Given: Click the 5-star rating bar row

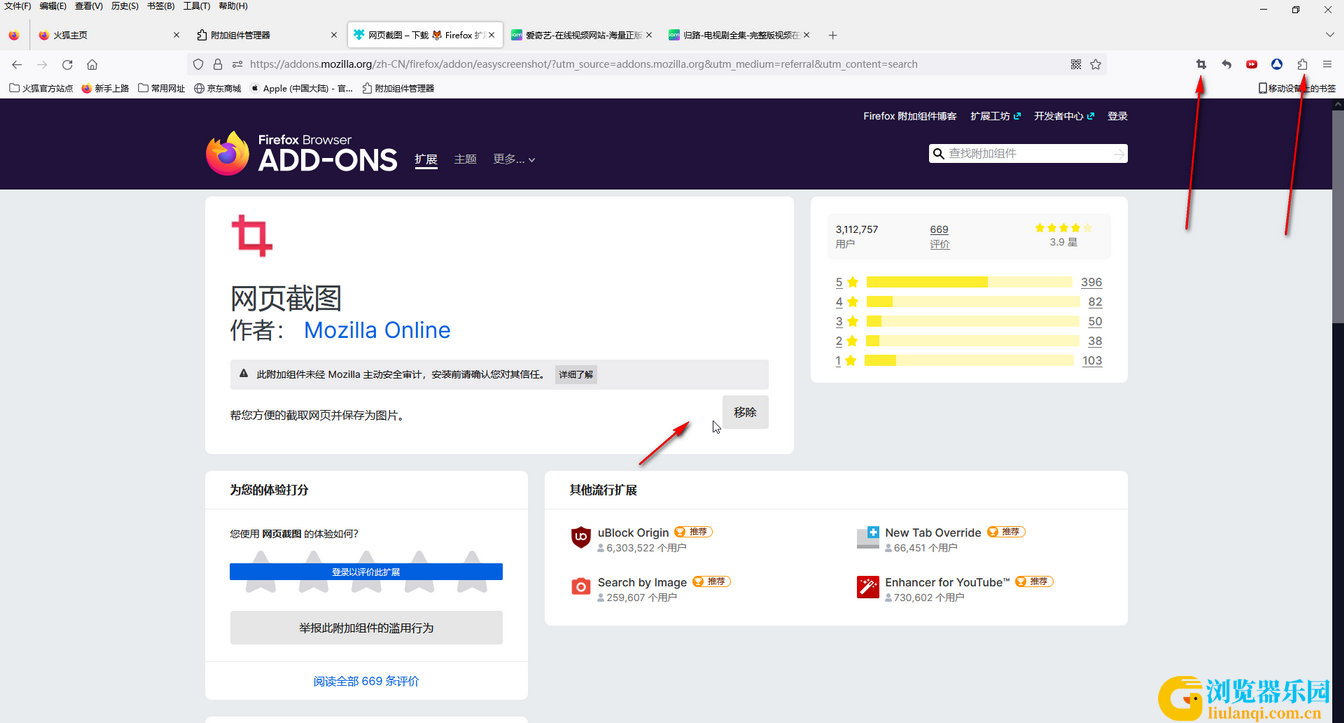Looking at the screenshot, I should tap(969, 282).
